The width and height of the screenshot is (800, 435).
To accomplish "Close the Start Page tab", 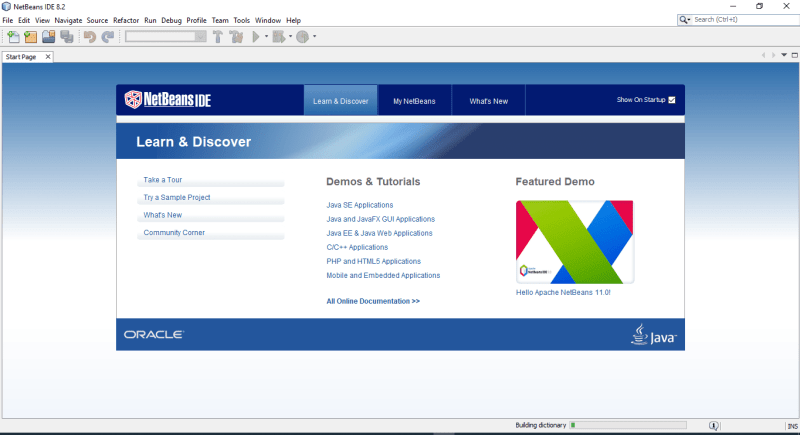I will coord(48,57).
